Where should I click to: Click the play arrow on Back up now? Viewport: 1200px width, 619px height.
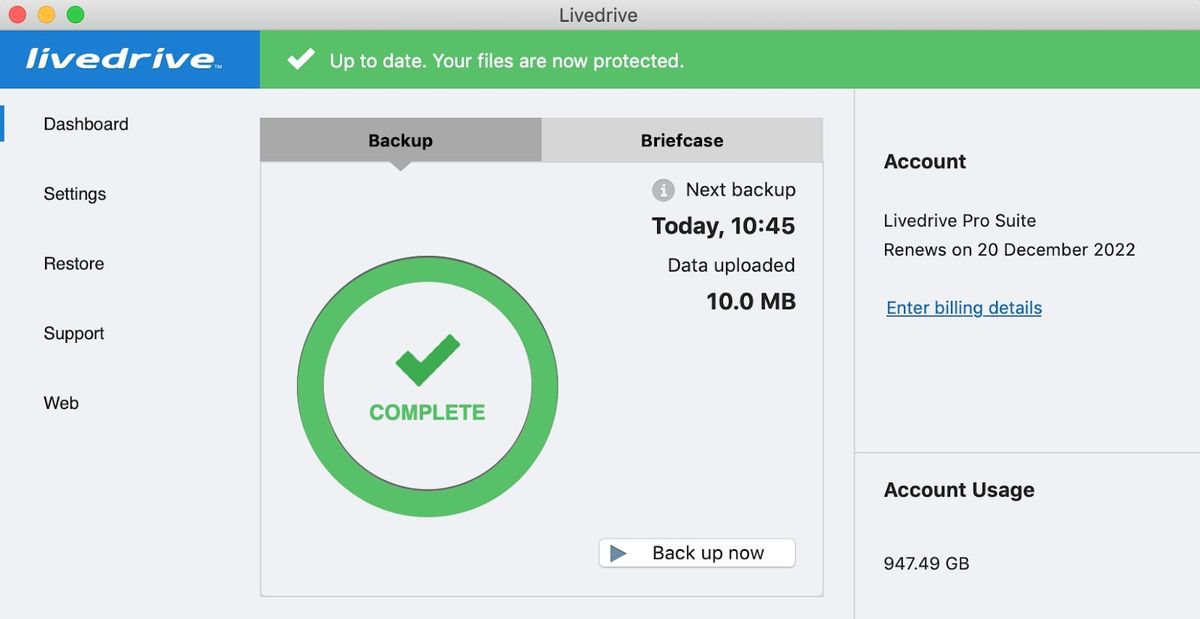(x=621, y=552)
